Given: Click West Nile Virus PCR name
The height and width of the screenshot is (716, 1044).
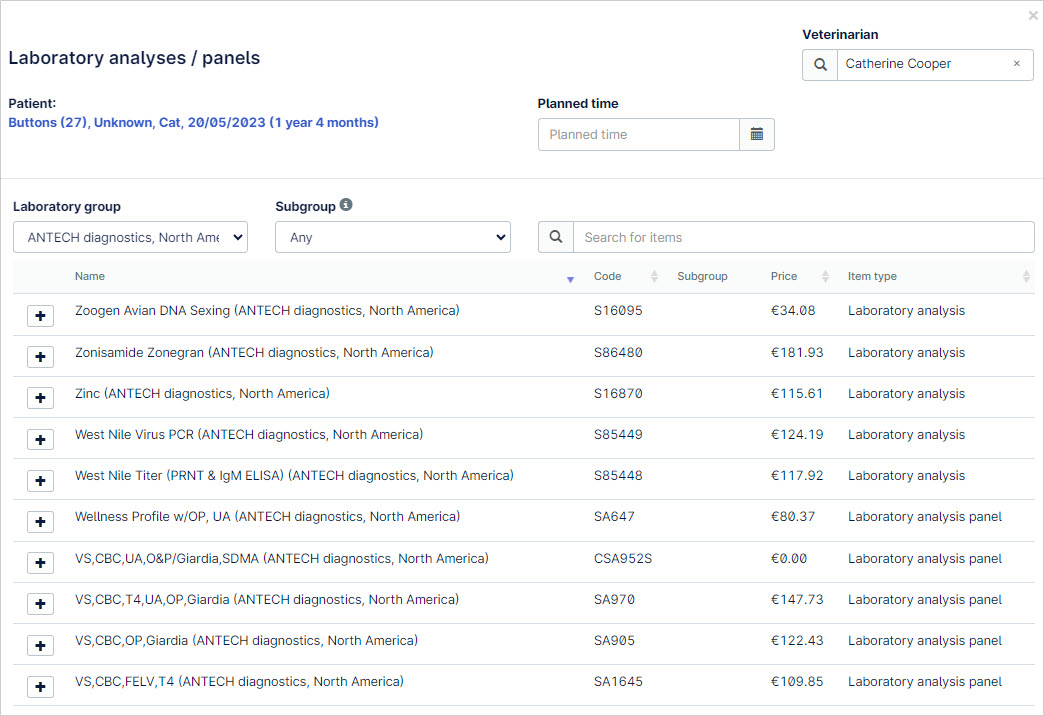Looking at the screenshot, I should pyautogui.click(x=249, y=435).
